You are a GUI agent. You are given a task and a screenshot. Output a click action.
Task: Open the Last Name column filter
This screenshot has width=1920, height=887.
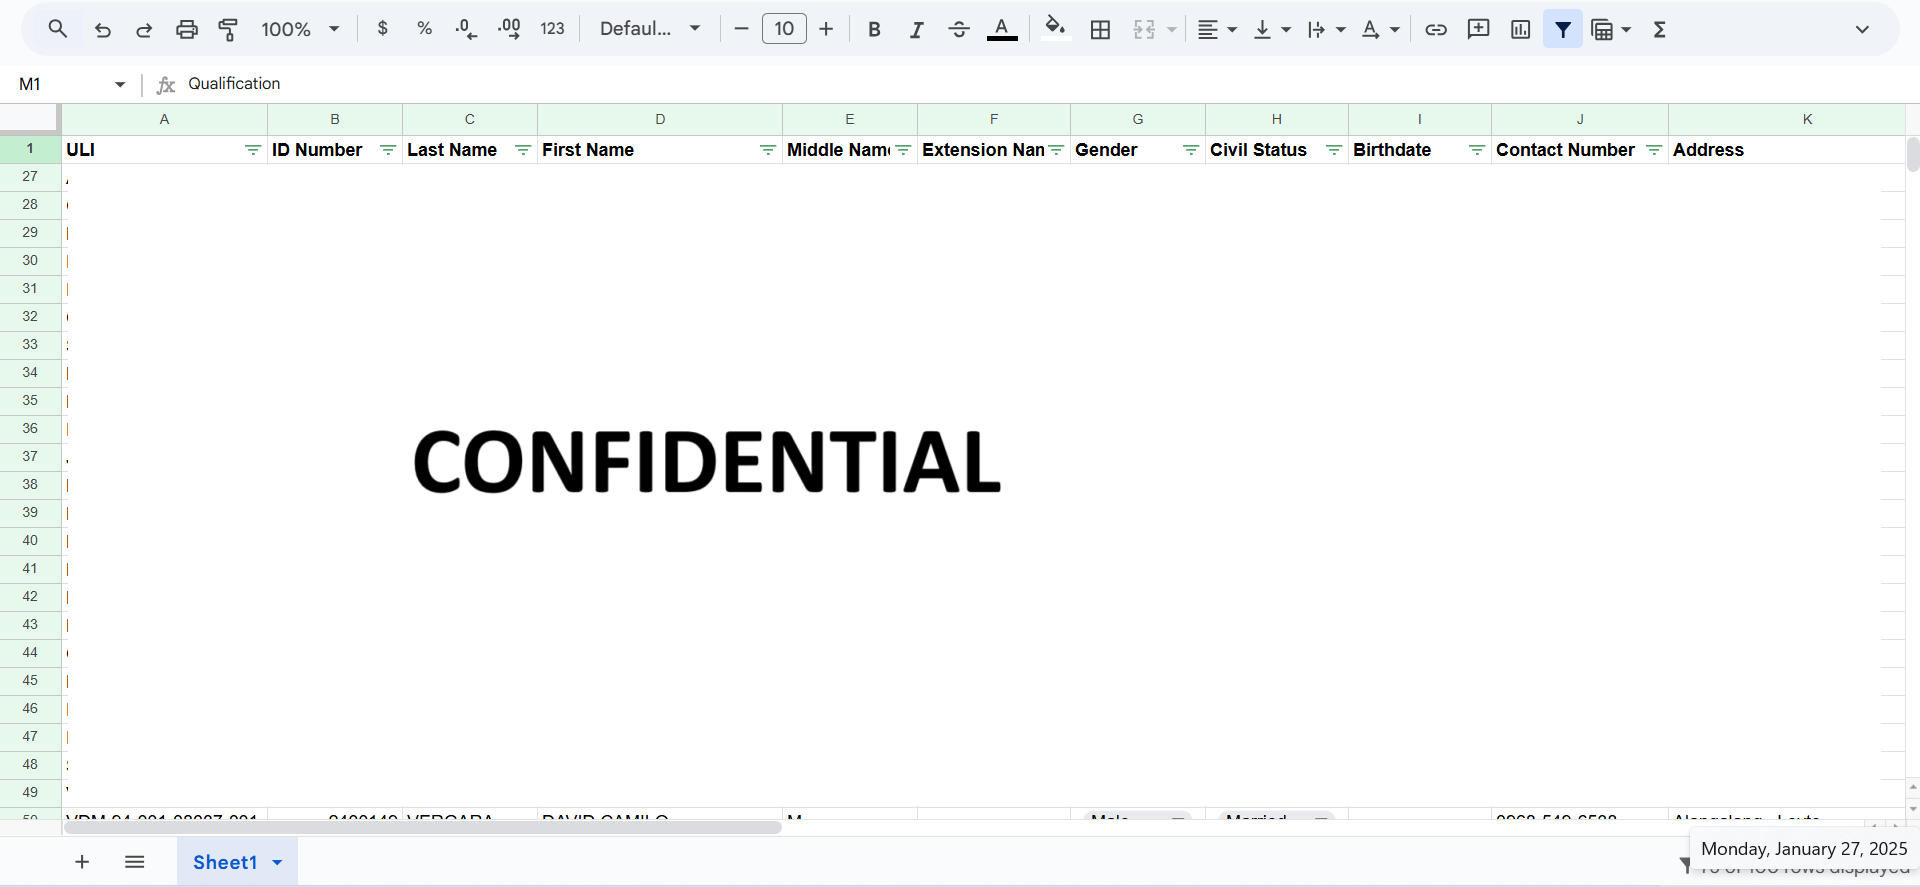(x=522, y=150)
